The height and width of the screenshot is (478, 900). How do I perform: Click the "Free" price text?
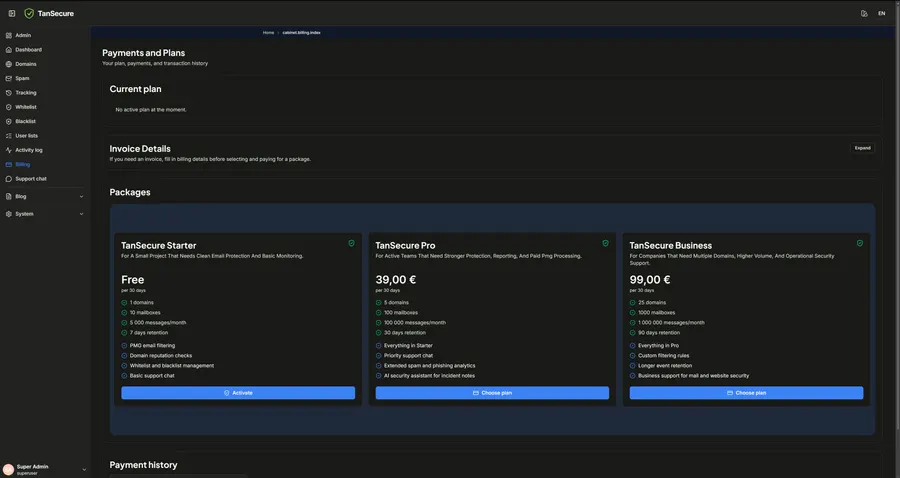133,280
